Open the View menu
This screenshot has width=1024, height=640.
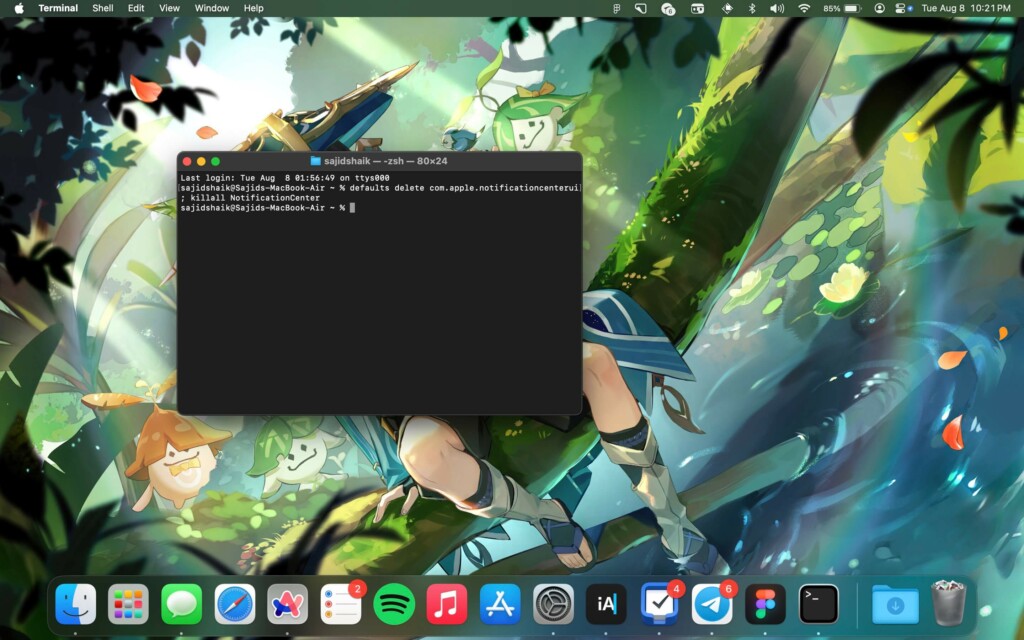tap(170, 8)
